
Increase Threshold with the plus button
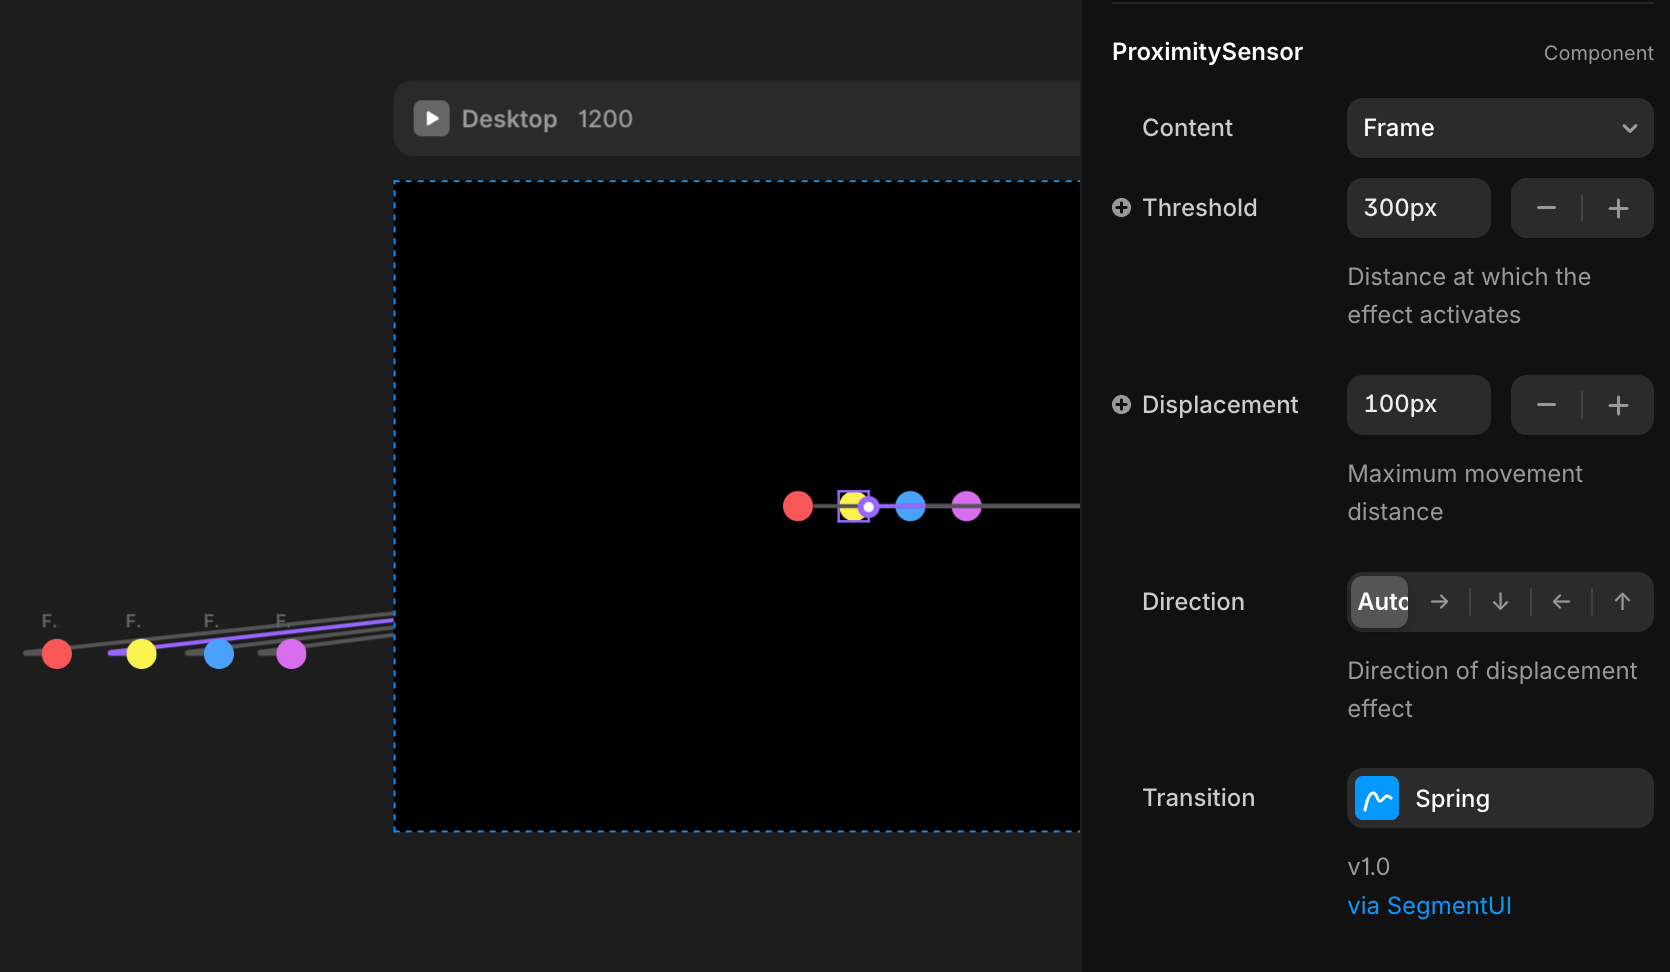[x=1618, y=208]
